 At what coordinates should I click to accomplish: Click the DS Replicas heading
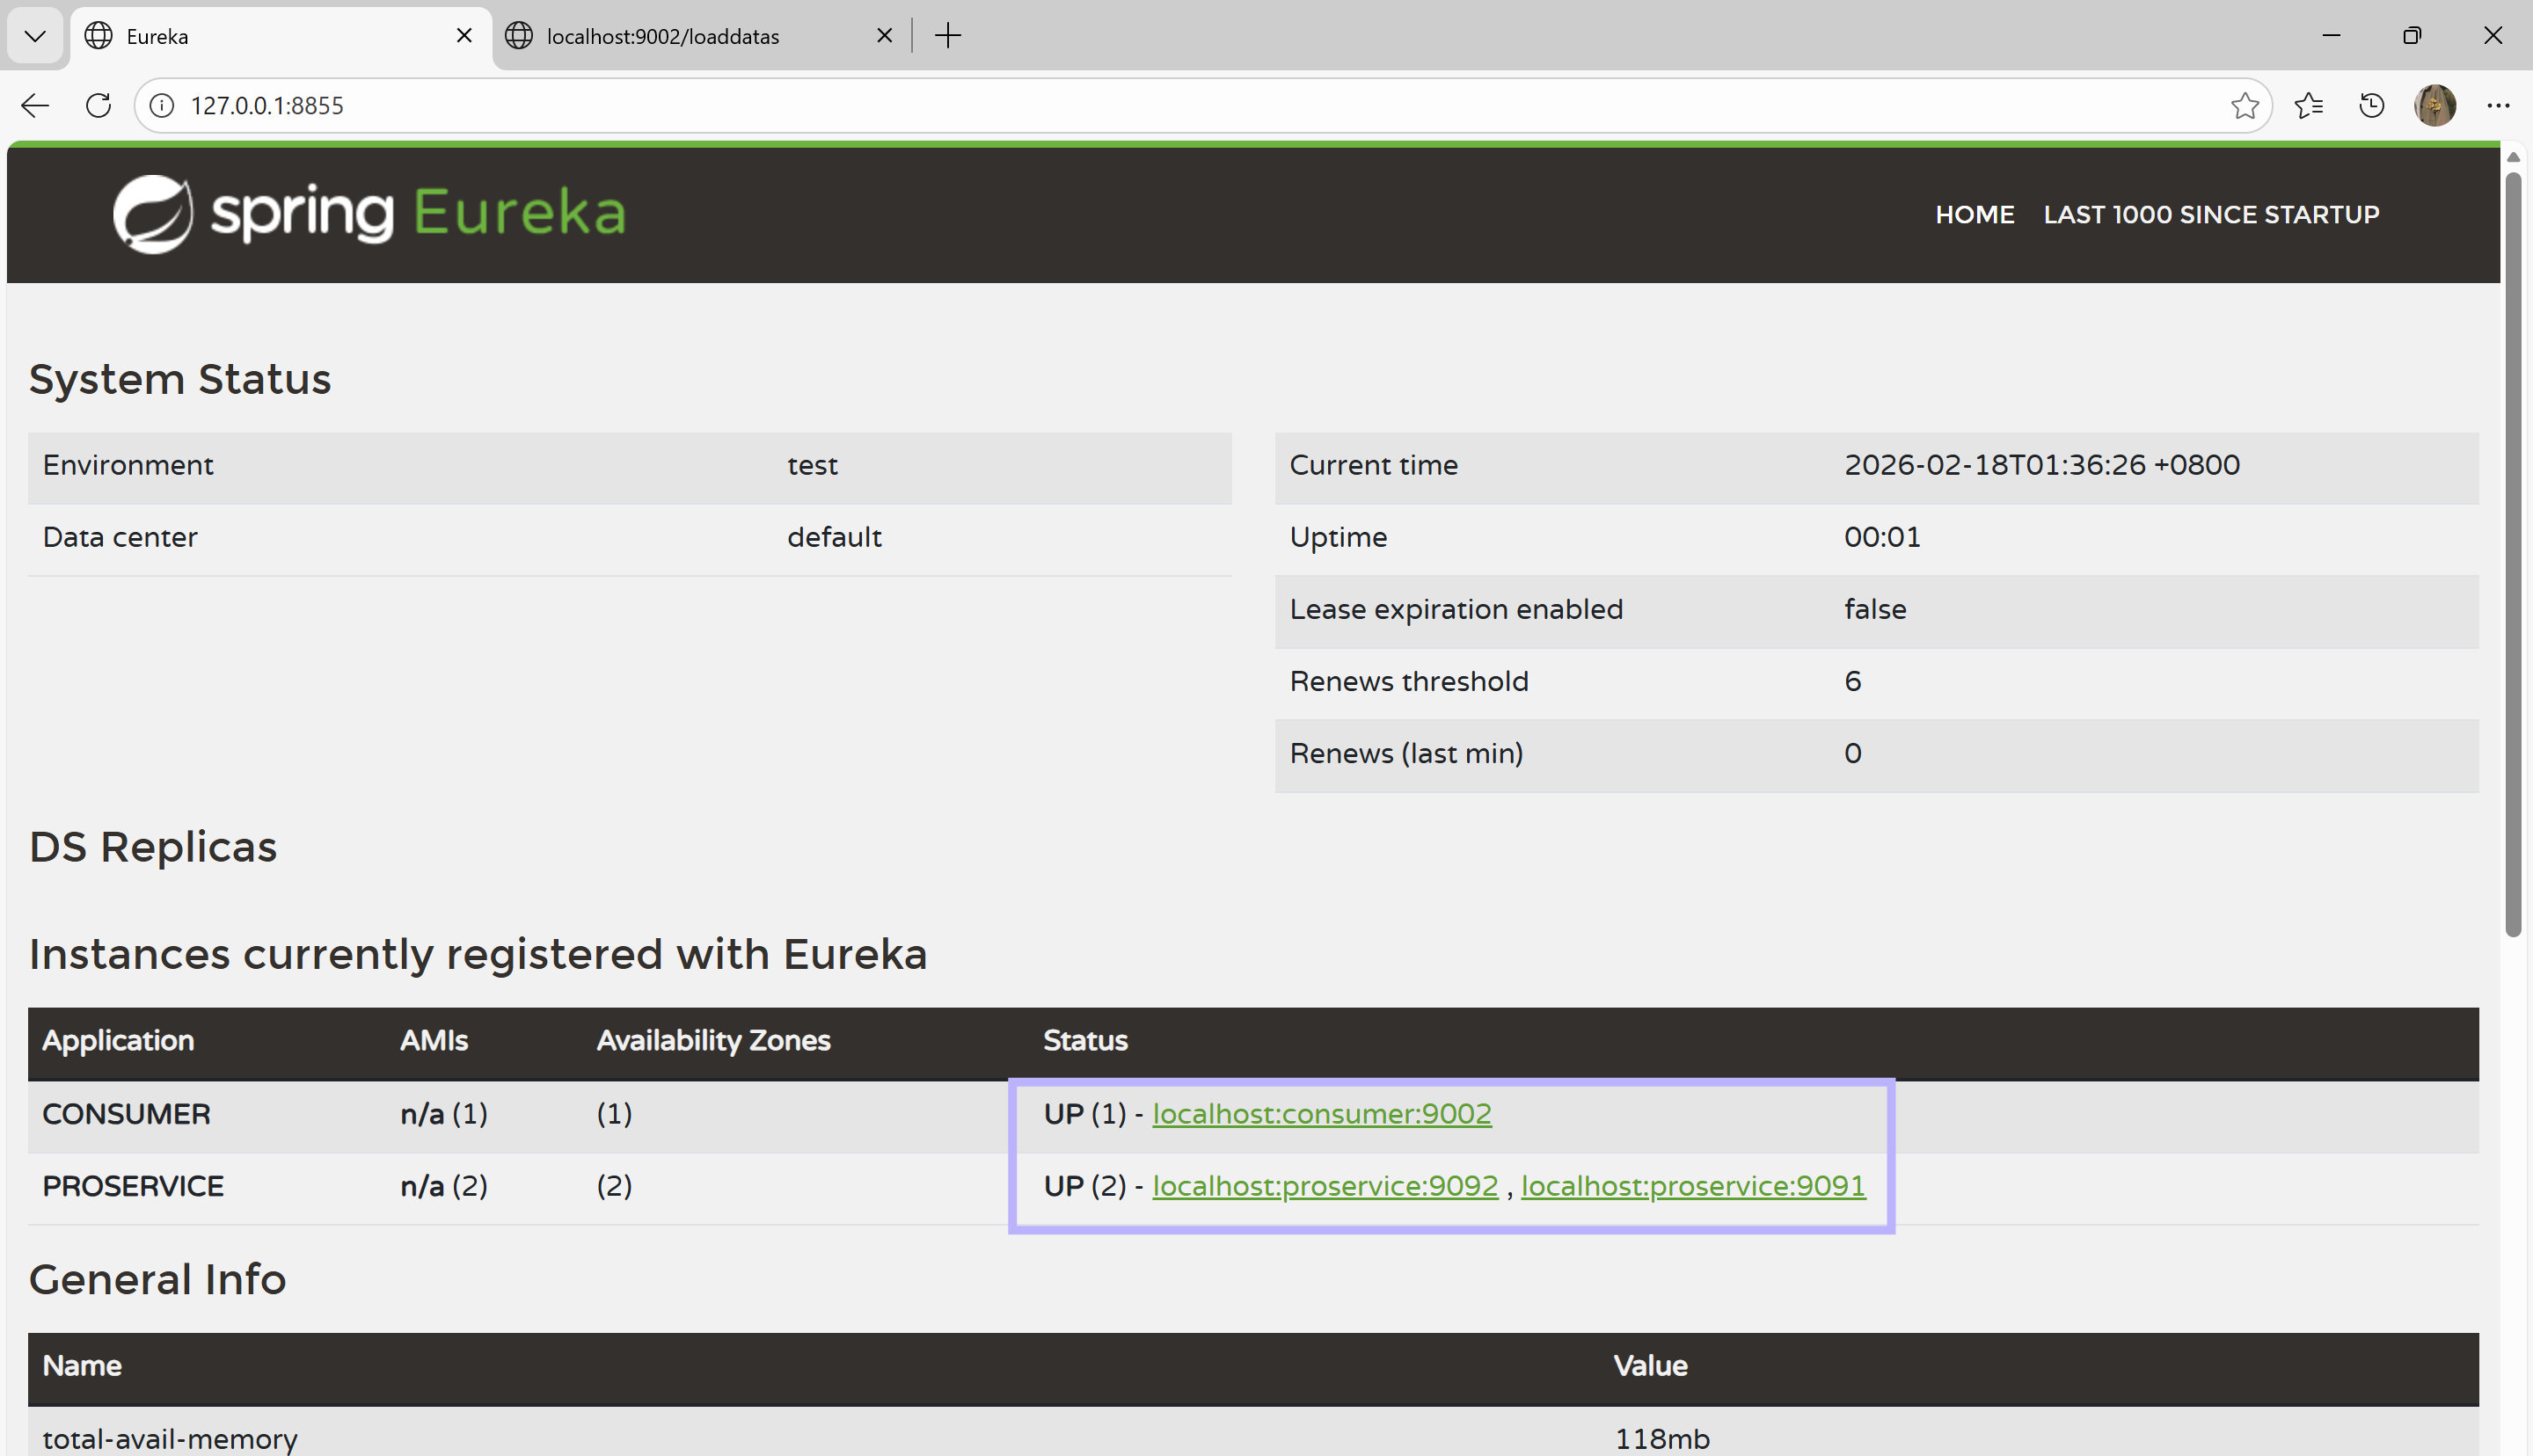coord(153,847)
